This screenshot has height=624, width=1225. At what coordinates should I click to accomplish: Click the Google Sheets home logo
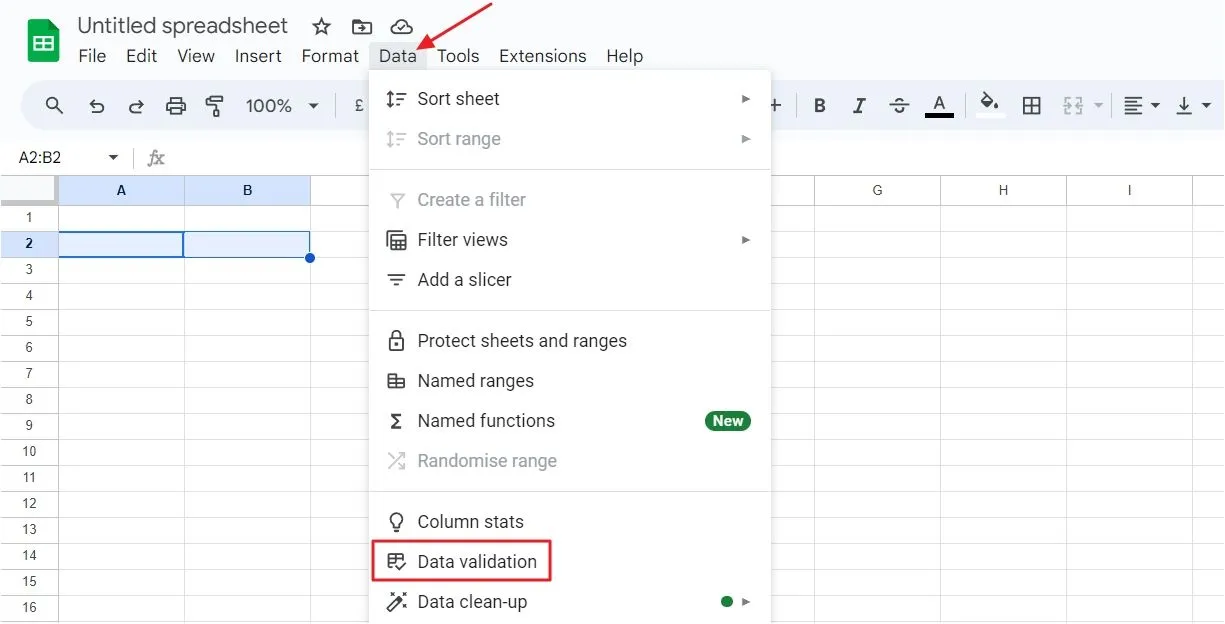pos(43,41)
